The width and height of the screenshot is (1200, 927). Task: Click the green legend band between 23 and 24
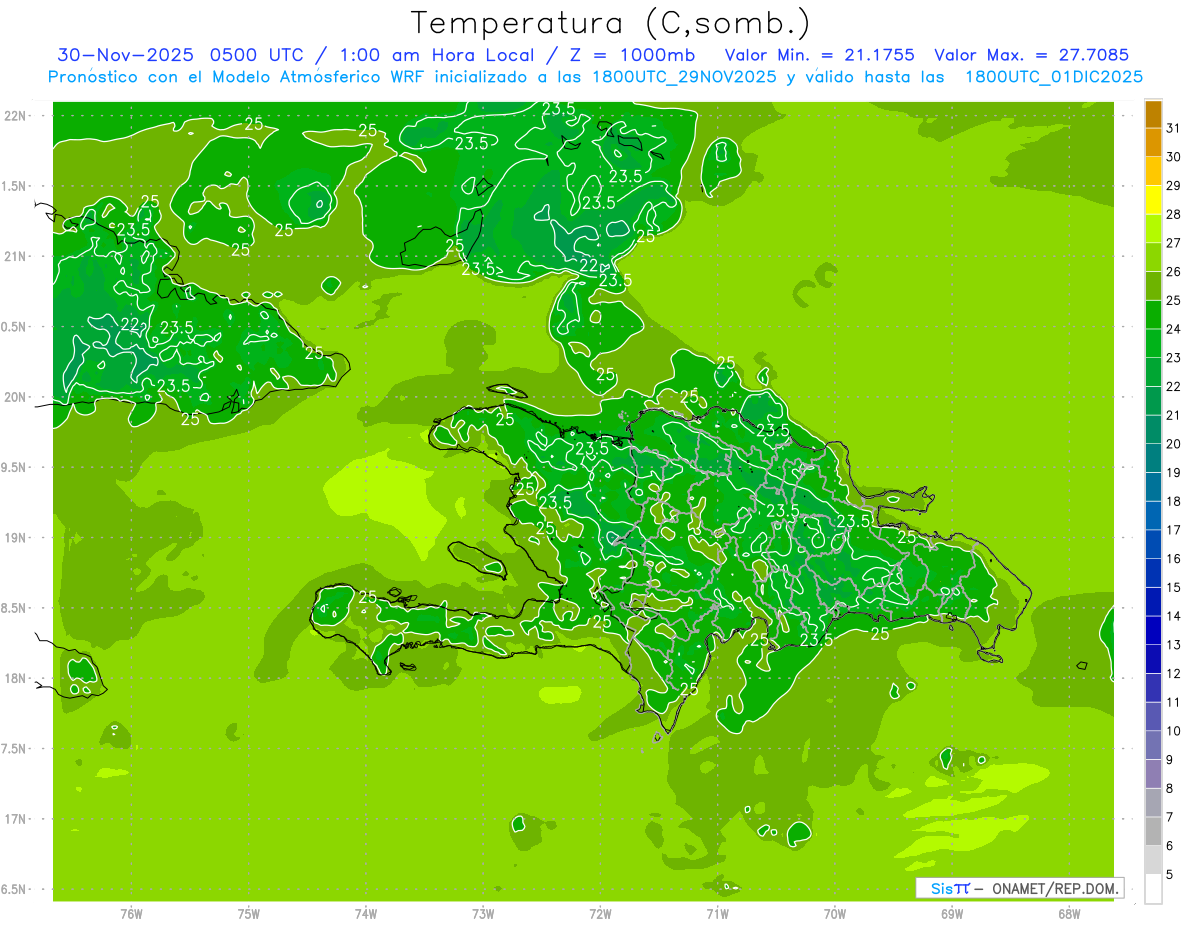coord(1153,344)
